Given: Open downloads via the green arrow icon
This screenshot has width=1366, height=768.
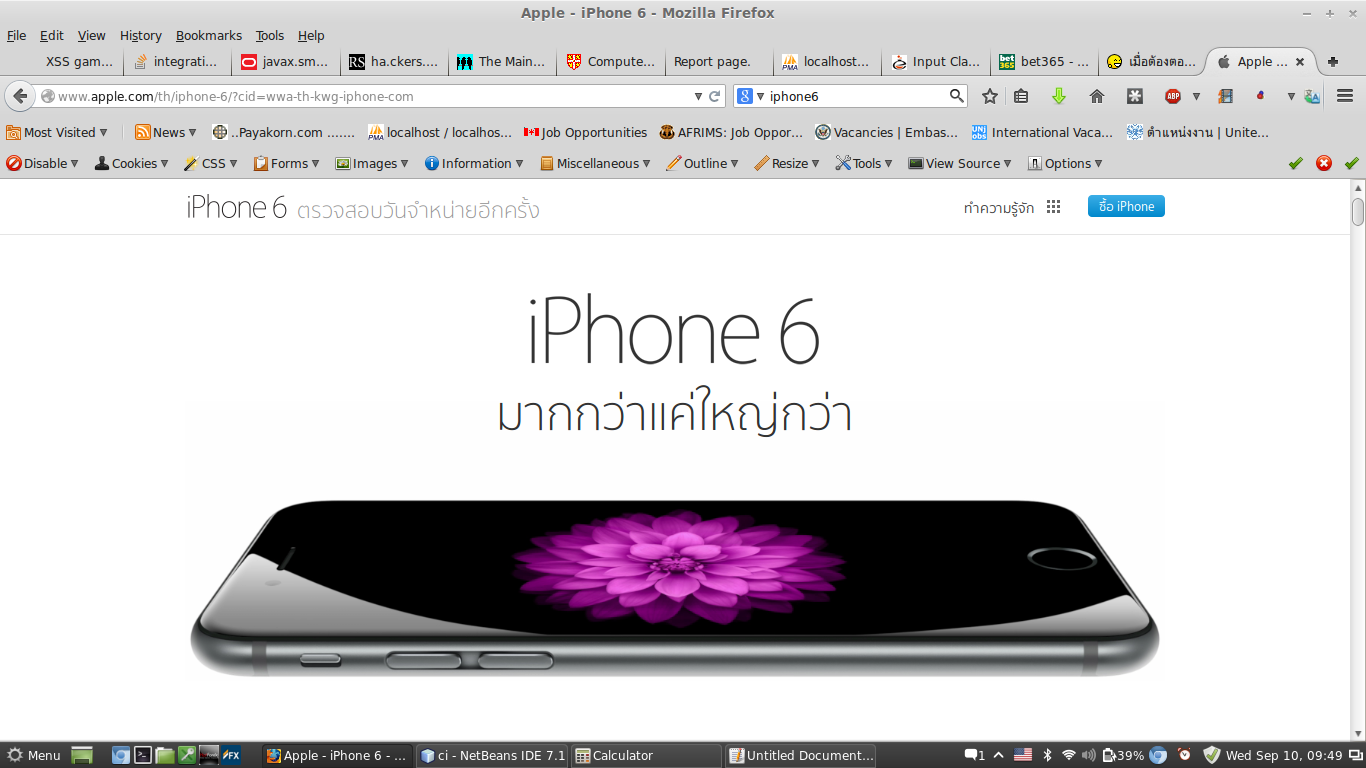Looking at the screenshot, I should click(1059, 96).
